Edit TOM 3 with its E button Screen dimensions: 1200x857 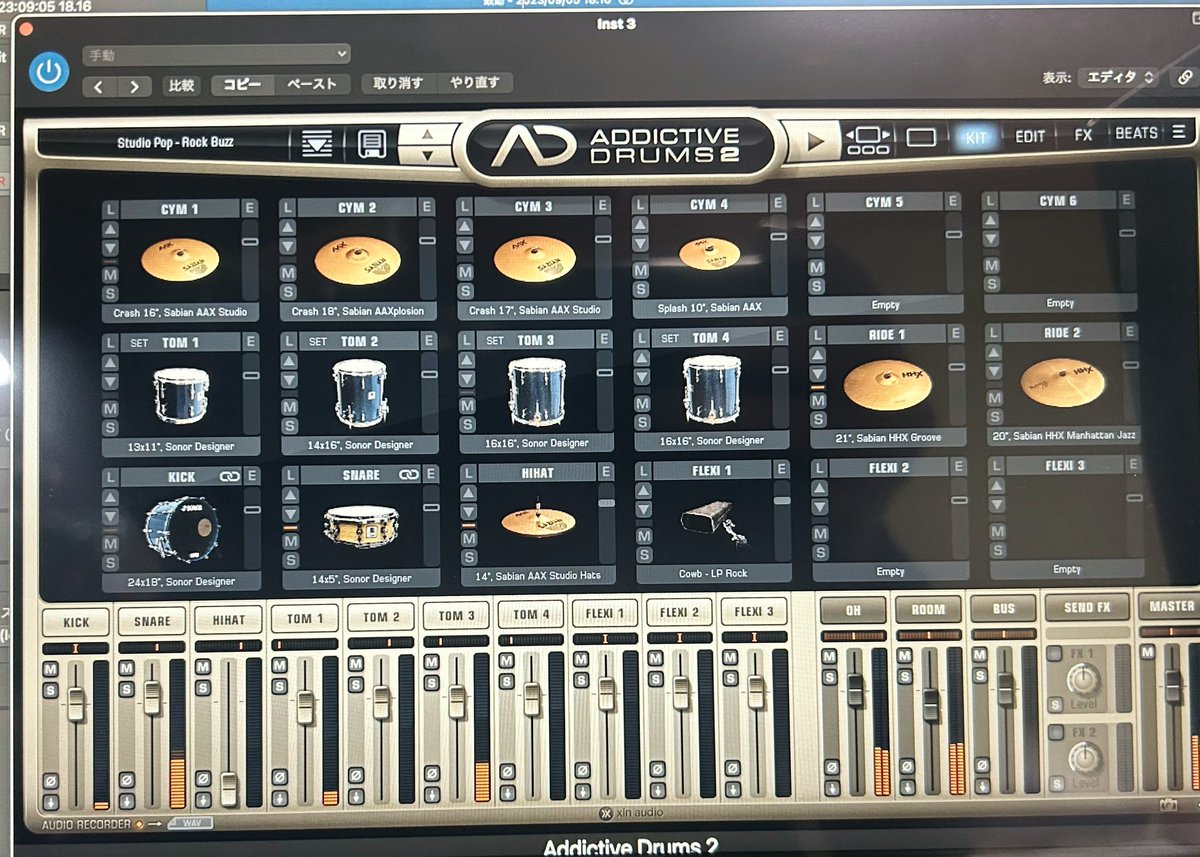[602, 339]
